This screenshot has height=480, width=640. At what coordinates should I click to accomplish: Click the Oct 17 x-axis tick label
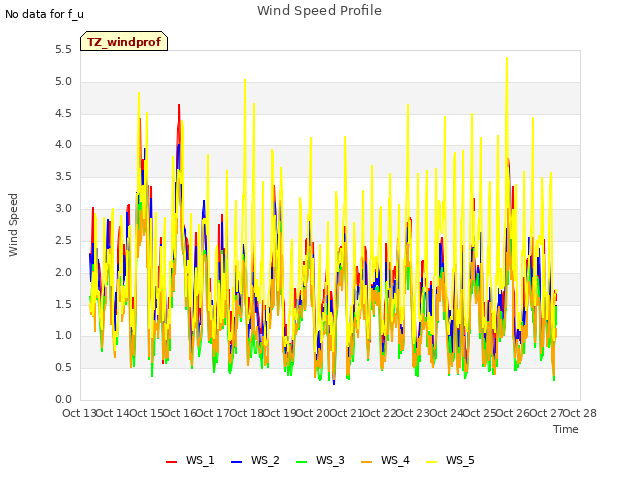pyautogui.click(x=213, y=413)
